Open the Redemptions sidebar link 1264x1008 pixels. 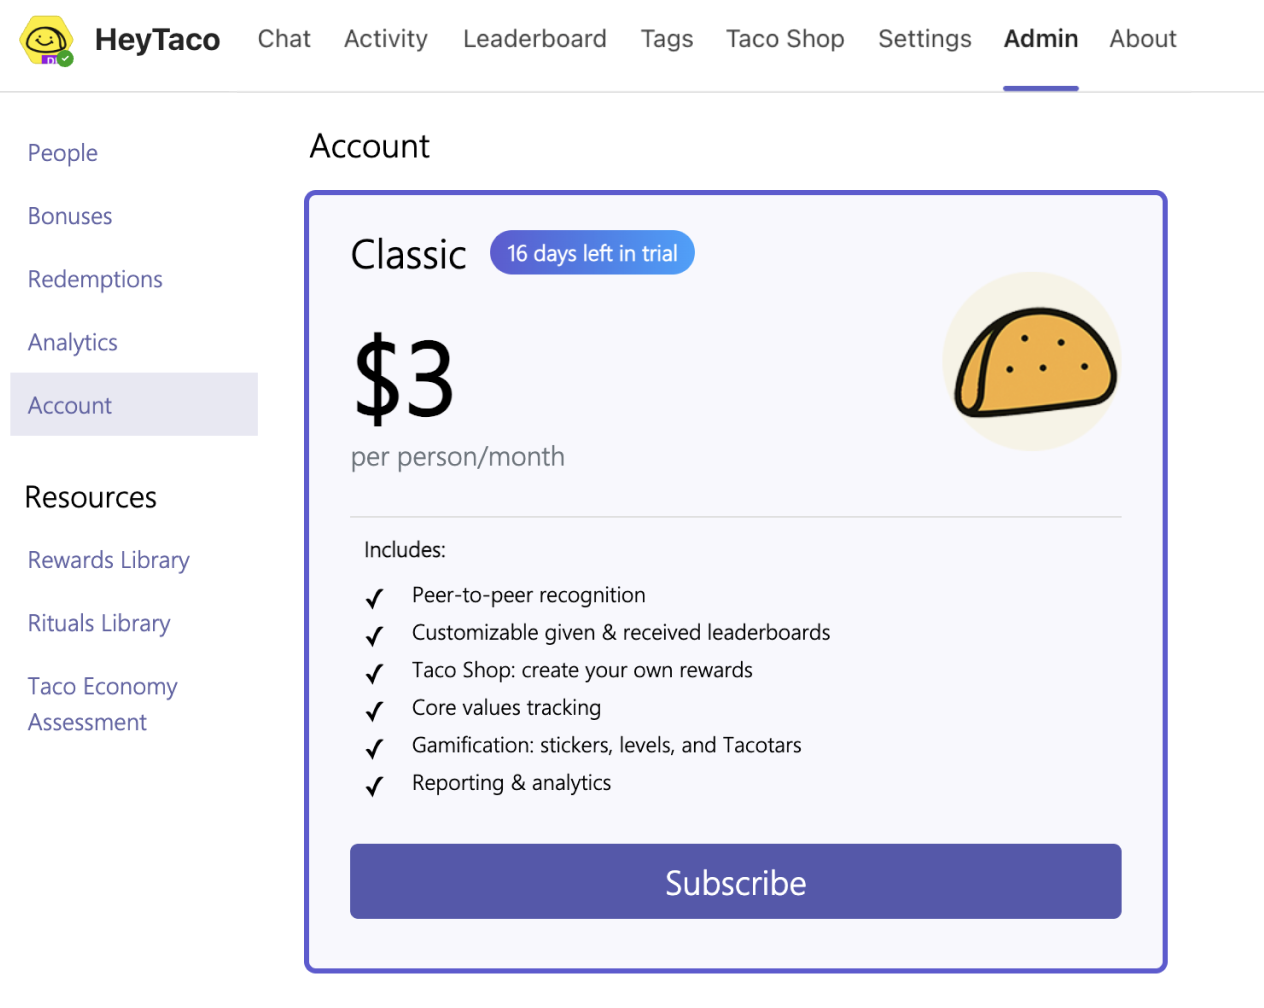[95, 279]
